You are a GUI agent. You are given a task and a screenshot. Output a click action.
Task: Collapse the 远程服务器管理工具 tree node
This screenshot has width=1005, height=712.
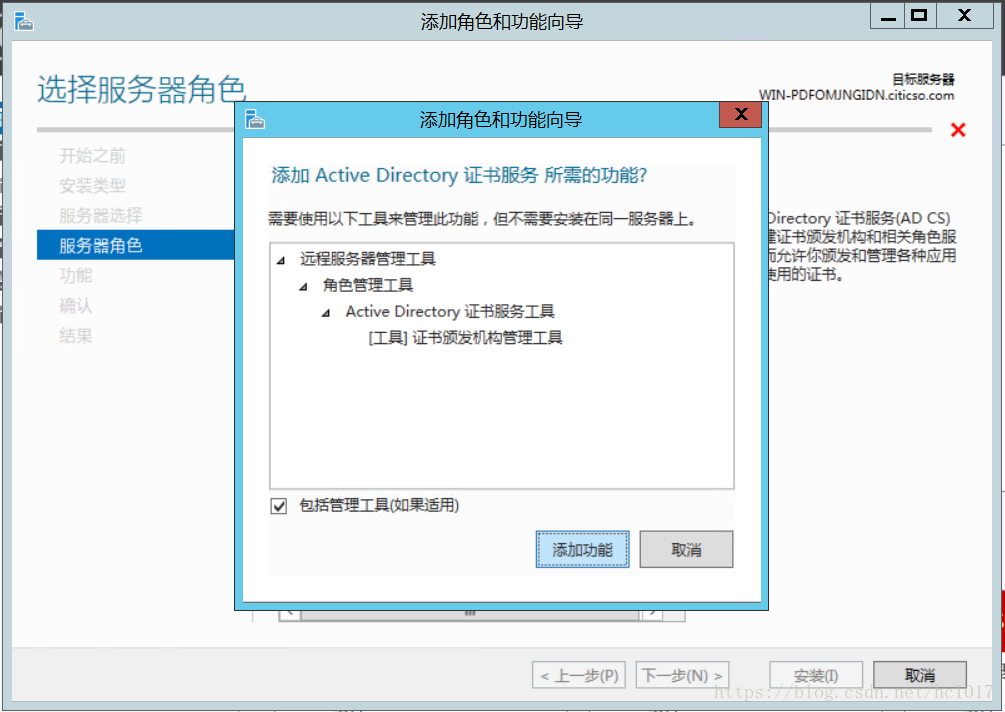click(281, 260)
